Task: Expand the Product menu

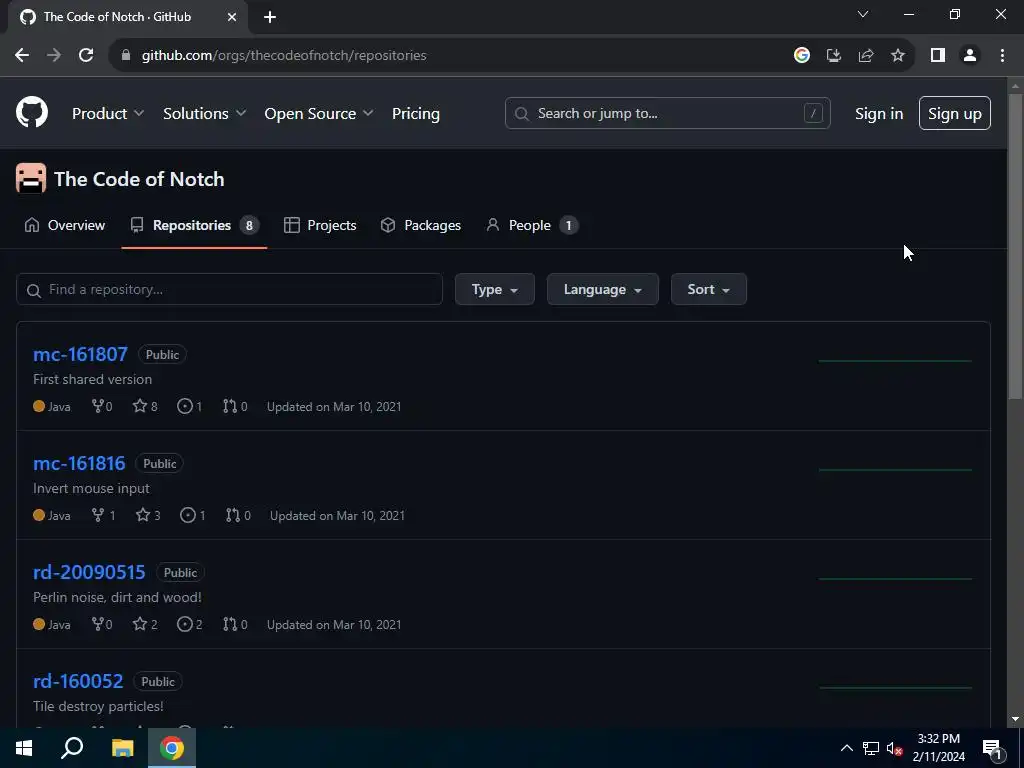Action: (108, 114)
